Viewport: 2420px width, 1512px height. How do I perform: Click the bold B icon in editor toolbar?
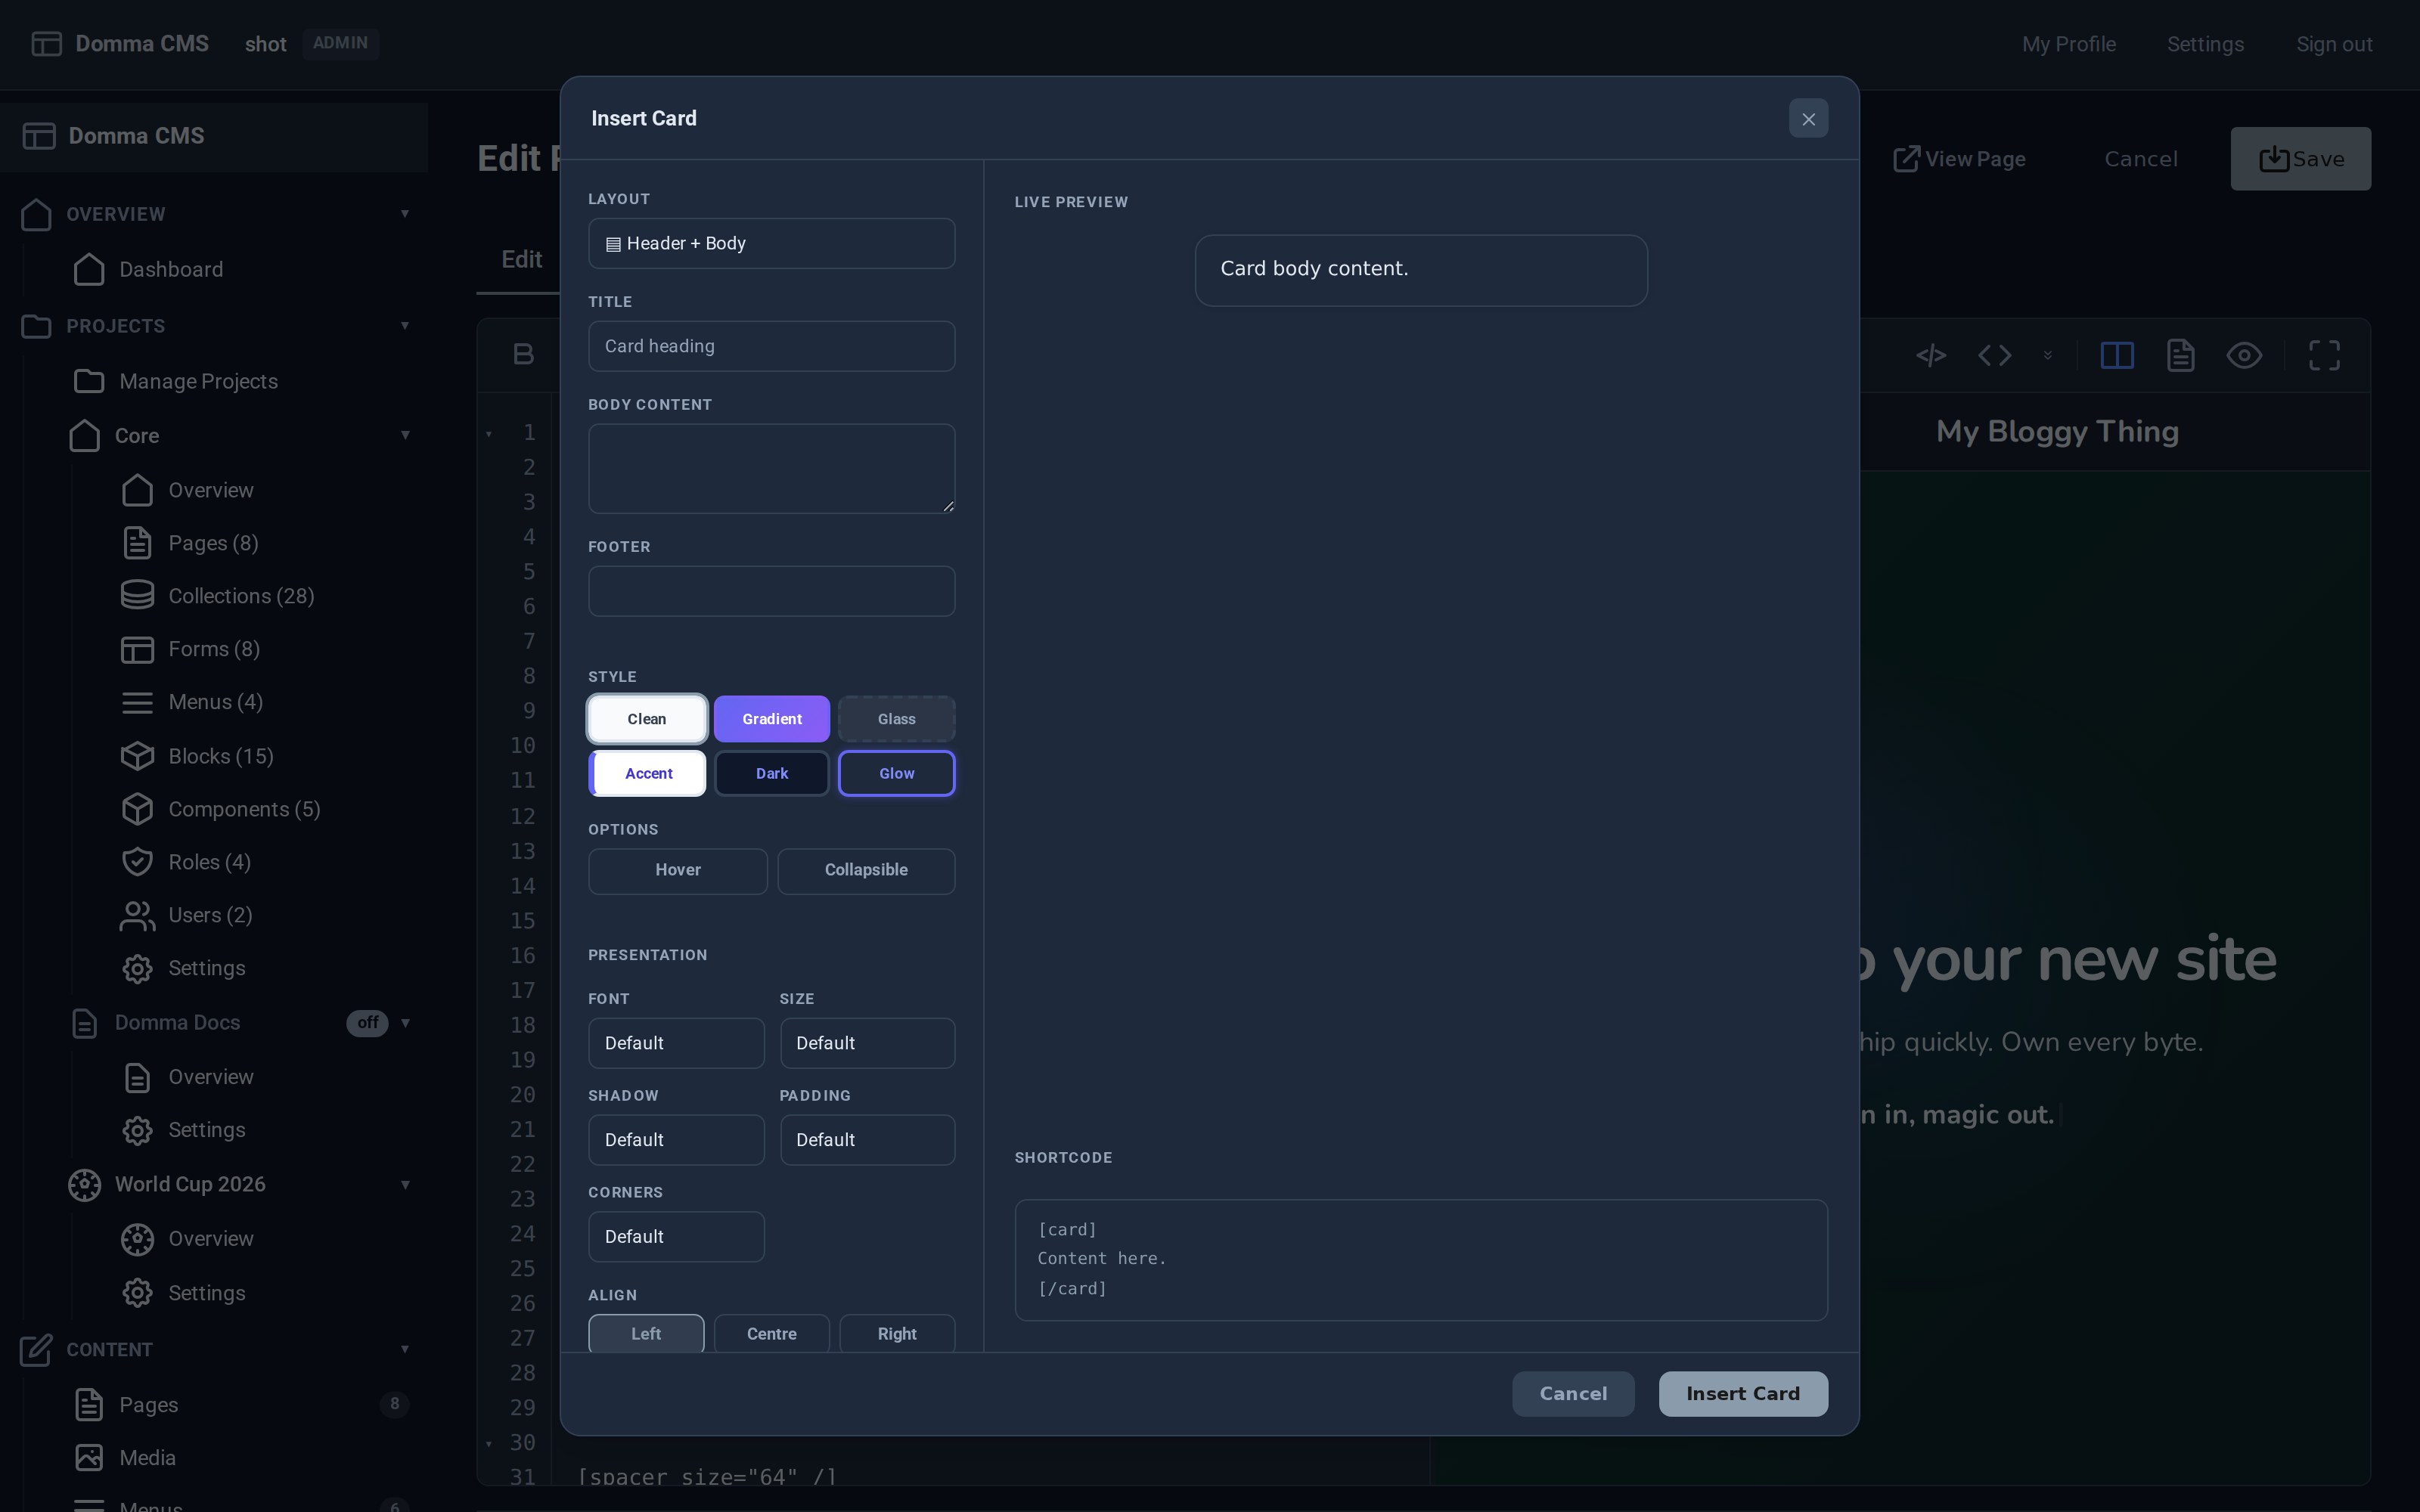point(523,354)
